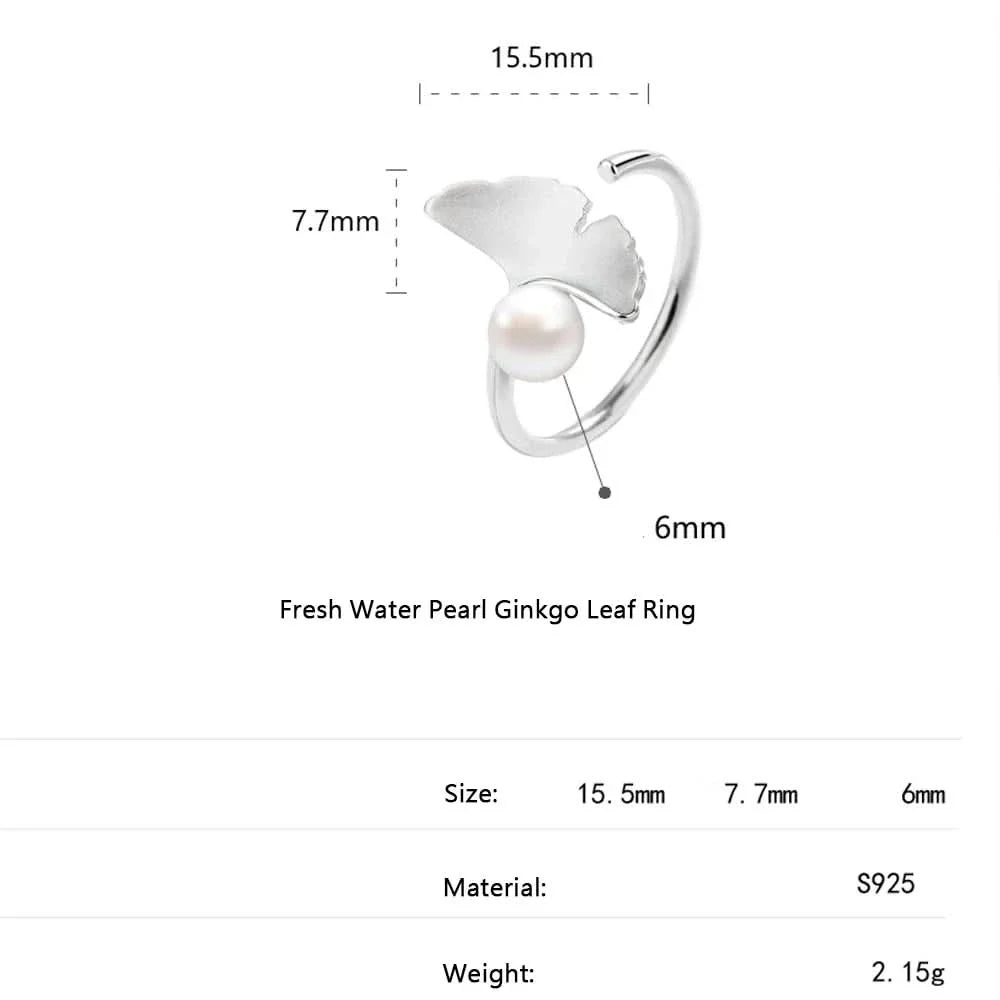Image resolution: width=1000 pixels, height=1000 pixels.
Task: Click the dashed horizontal width line
Action: pos(534,95)
